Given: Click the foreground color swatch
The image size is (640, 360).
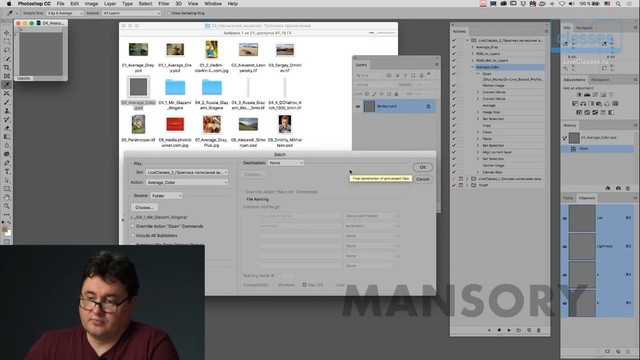Looking at the screenshot, I should coord(4,230).
